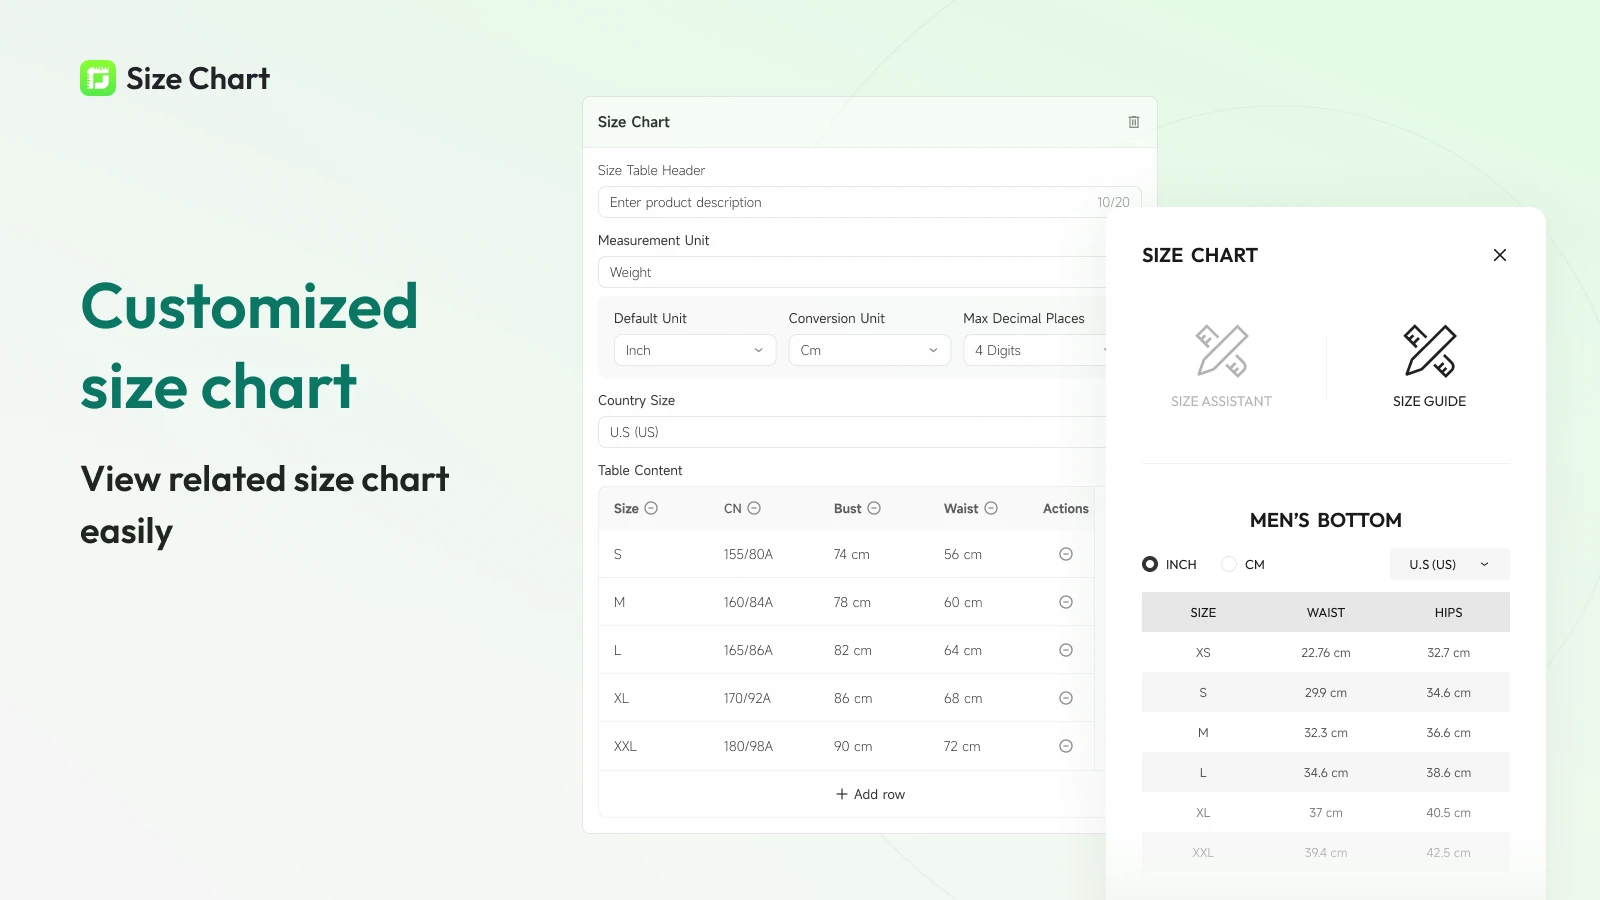
Task: Open the Max Decimal Places 4 Digits dropdown
Action: (x=1035, y=350)
